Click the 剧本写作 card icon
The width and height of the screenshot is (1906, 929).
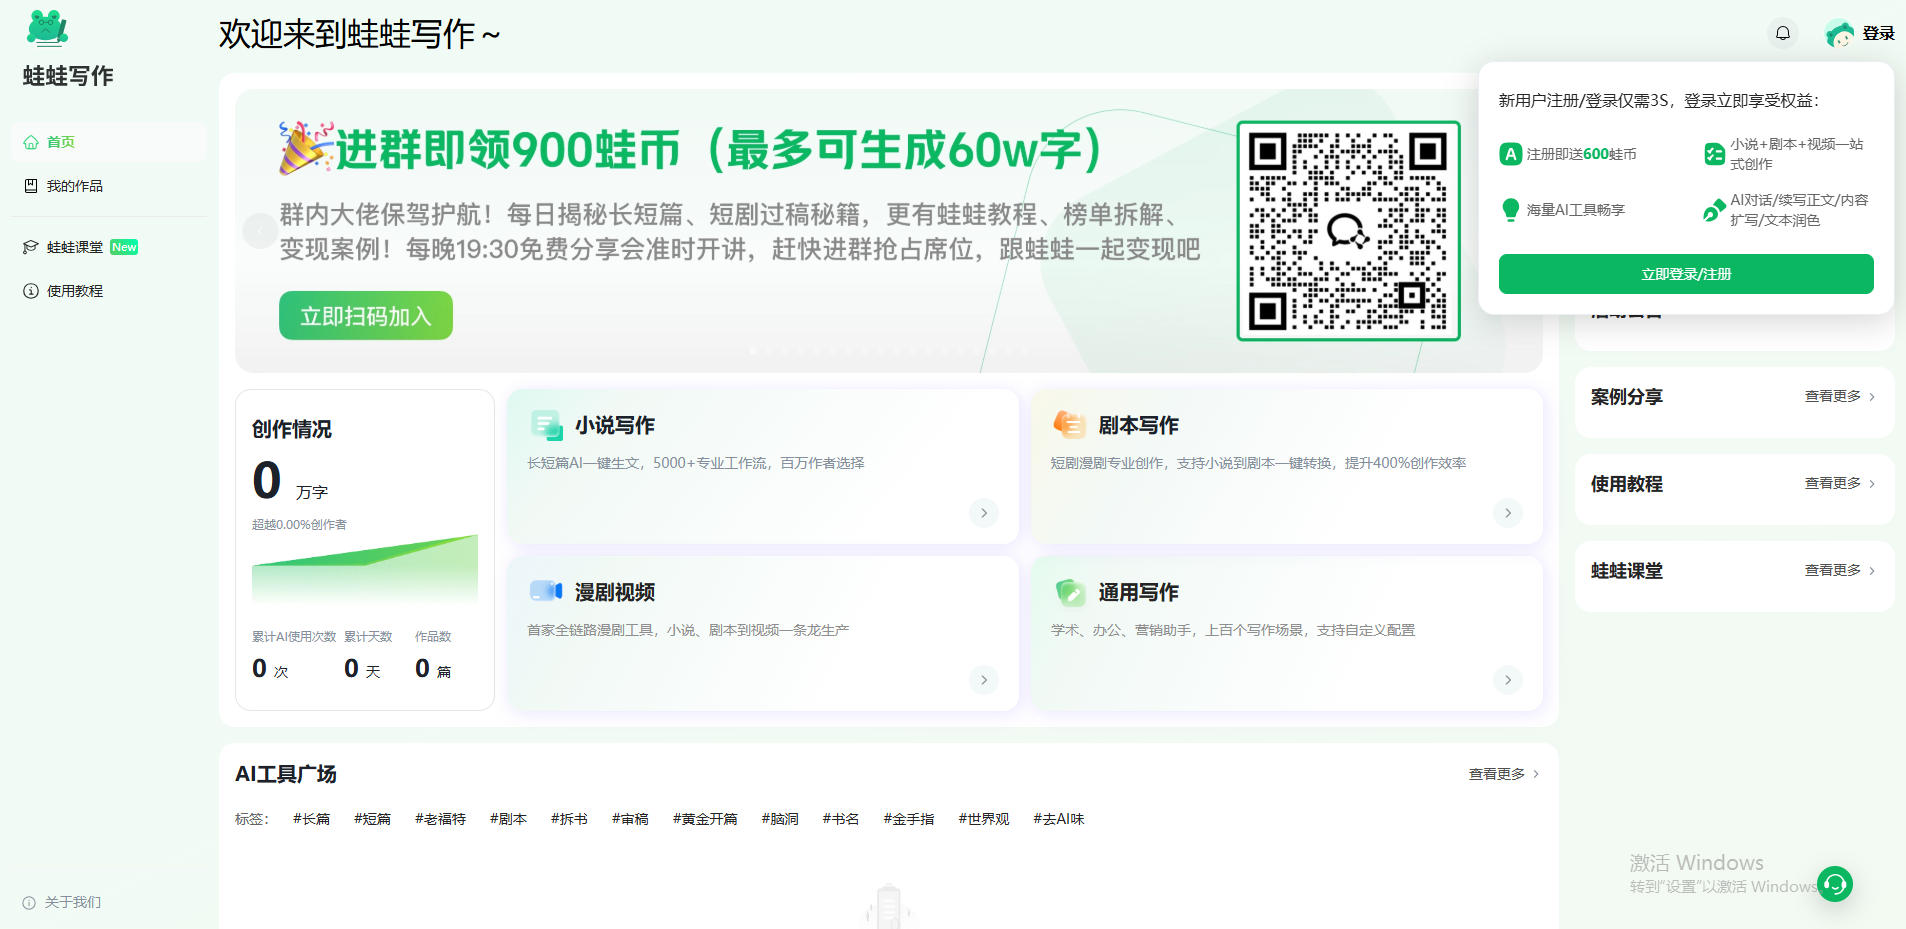point(1069,425)
